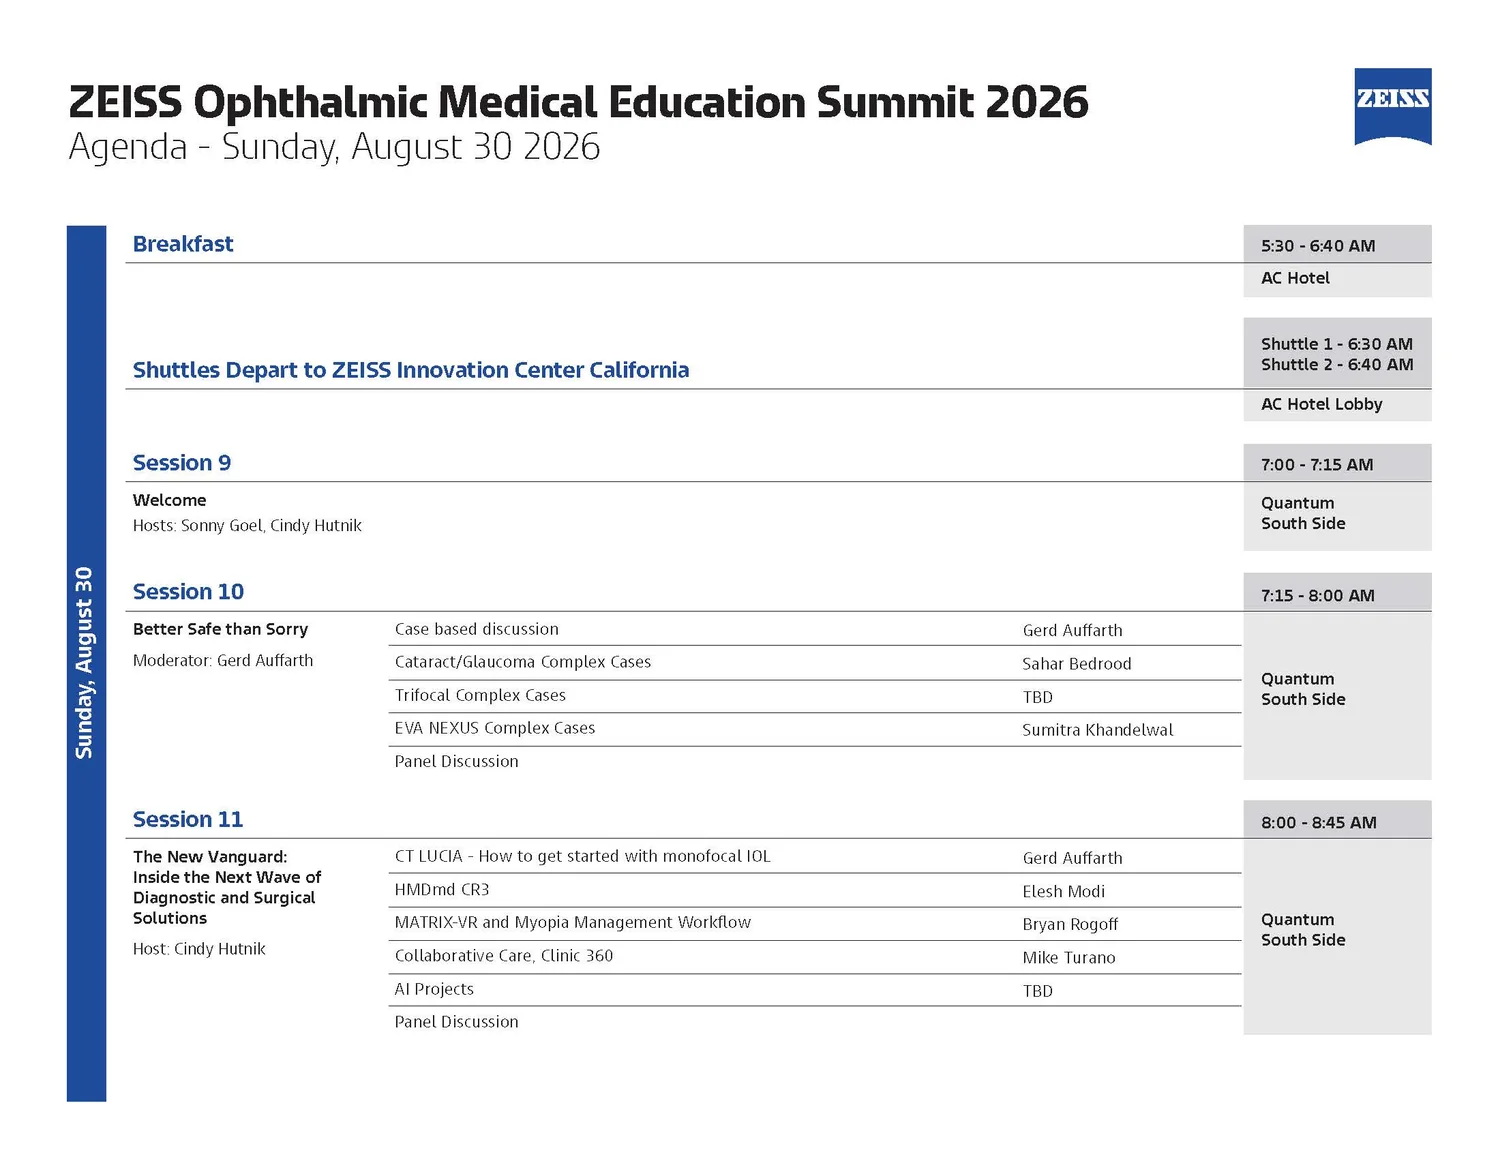Screen dimensions: 1500x1159
Task: Click Session 11 'Quantum South Side' location
Action: point(1303,930)
